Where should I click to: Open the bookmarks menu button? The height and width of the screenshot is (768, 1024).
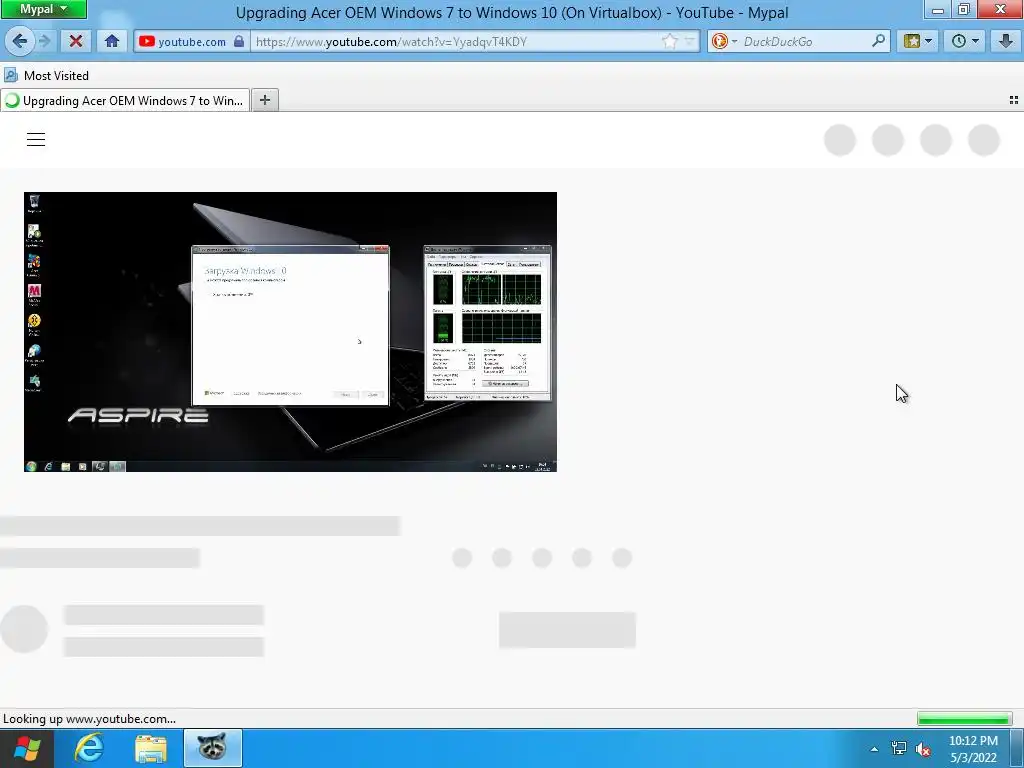918,41
